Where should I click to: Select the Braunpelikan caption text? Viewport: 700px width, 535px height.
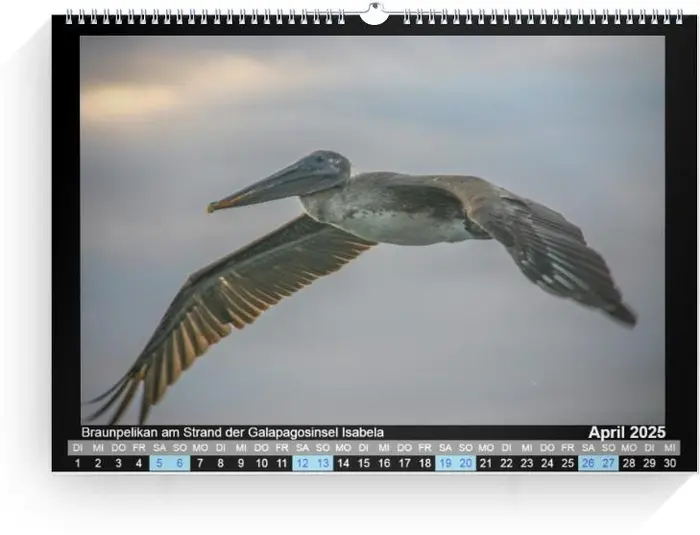232,432
